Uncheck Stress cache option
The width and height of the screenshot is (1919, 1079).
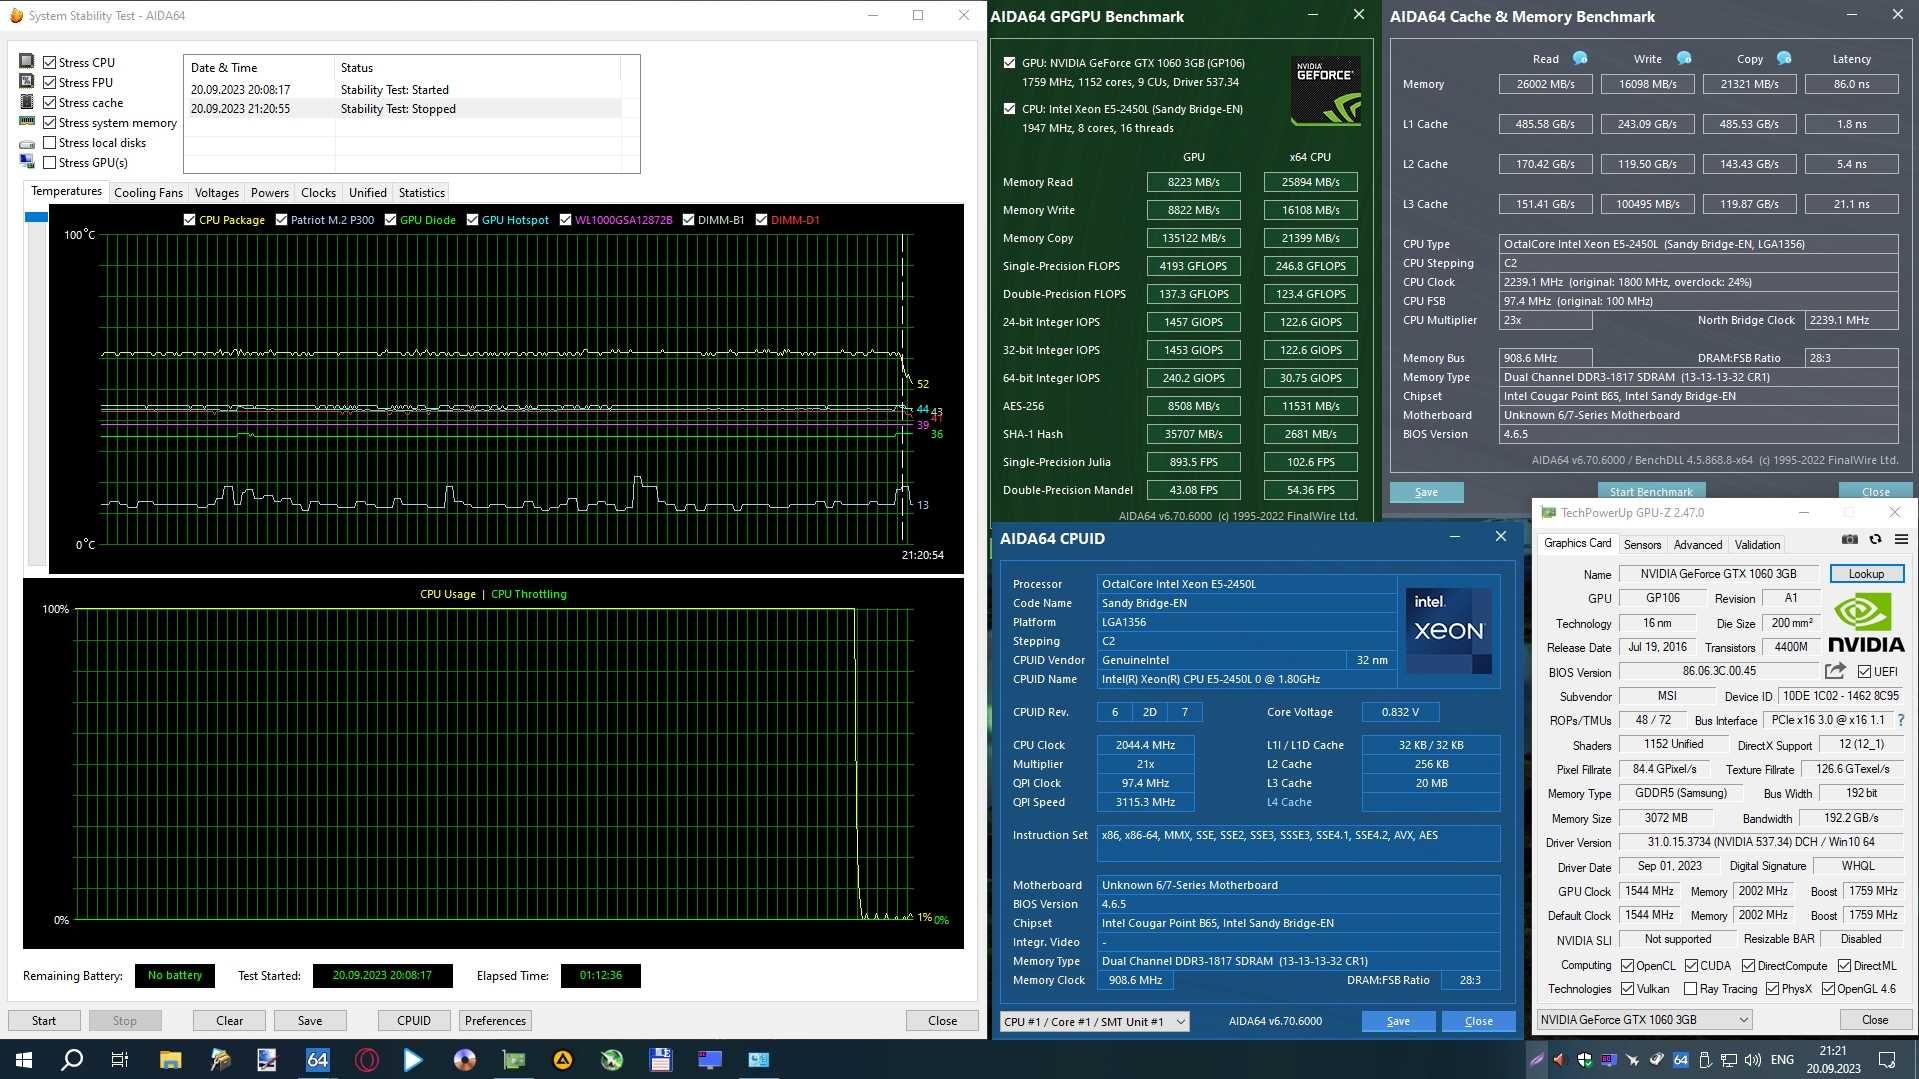tap(49, 102)
